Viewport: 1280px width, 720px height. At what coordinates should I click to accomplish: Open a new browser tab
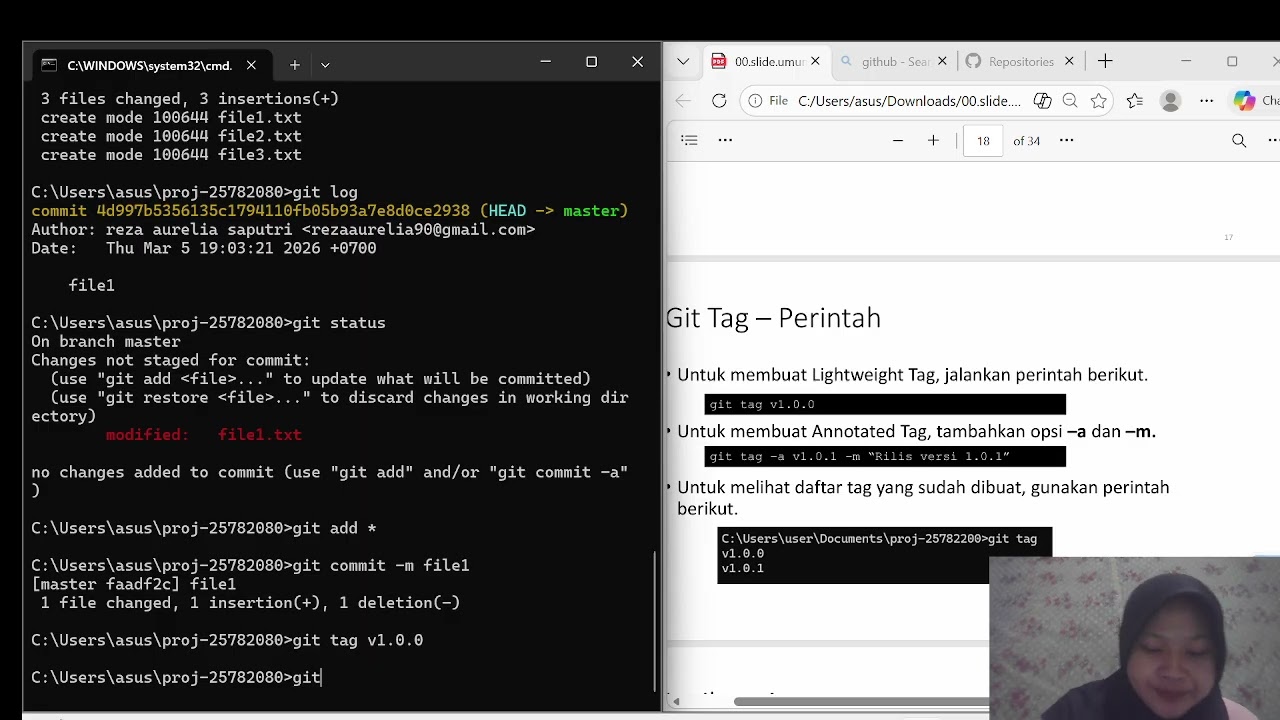(1105, 61)
